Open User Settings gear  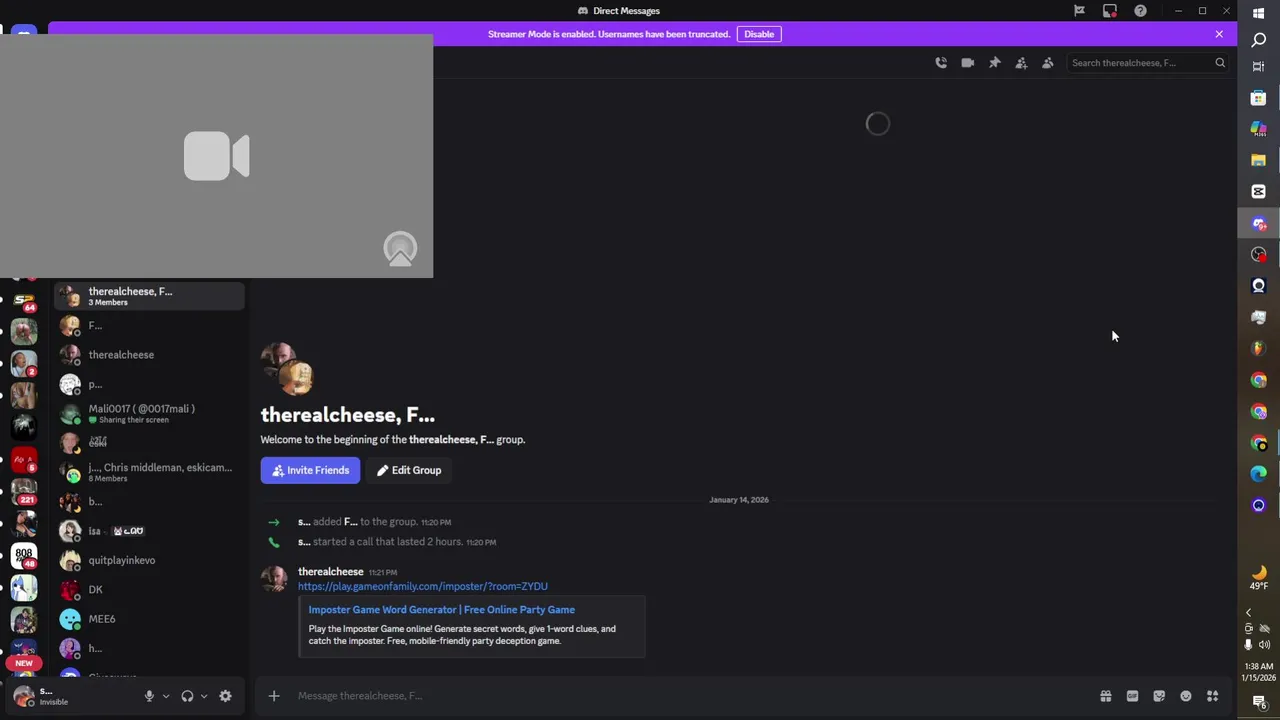225,696
